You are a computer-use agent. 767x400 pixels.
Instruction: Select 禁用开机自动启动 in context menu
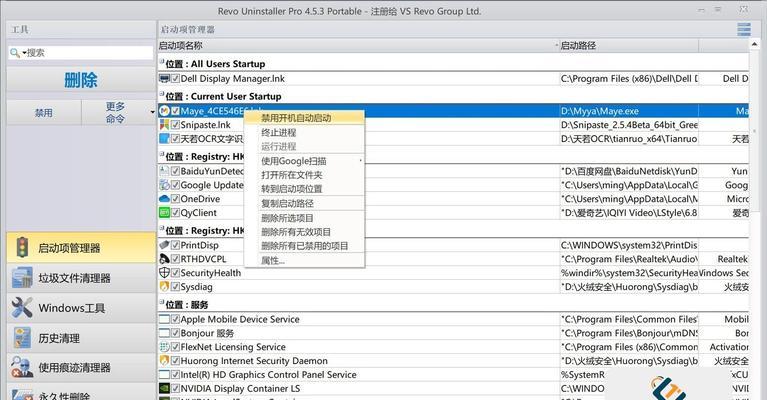point(304,118)
